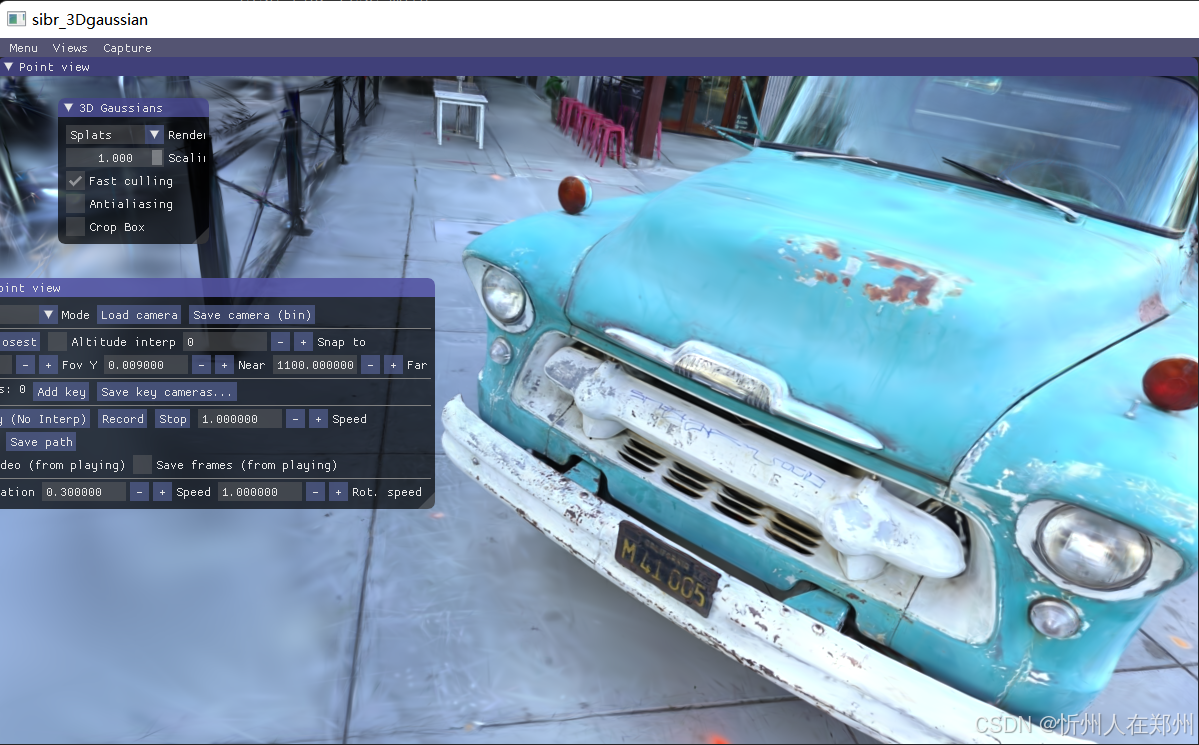The image size is (1199, 745).
Task: Decrease the 0.300000 Speed with minus
Action: coord(139,492)
